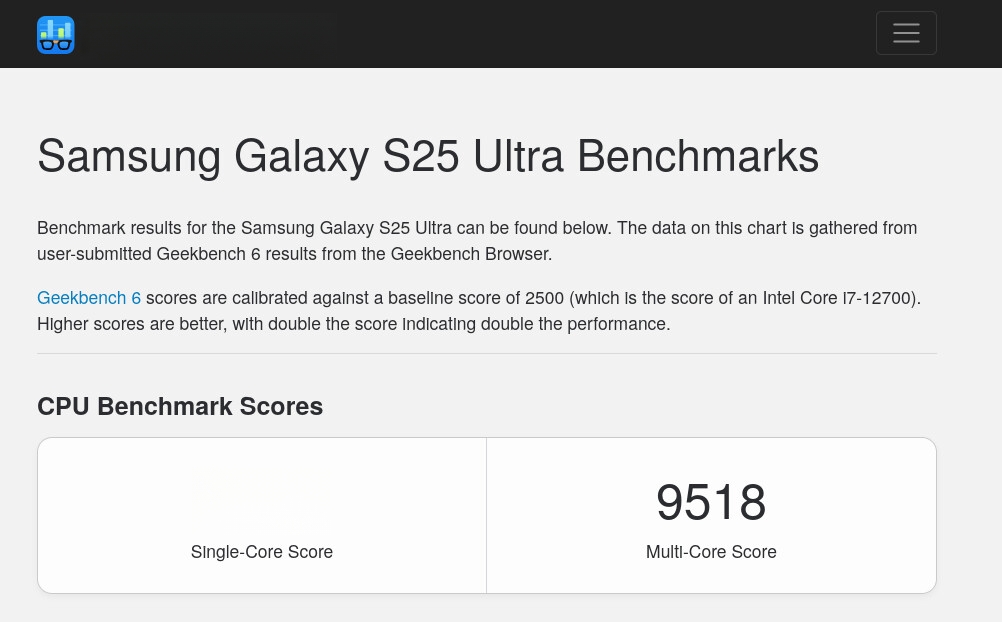The image size is (1002, 622).
Task: Click the divider between the score cards
Action: (x=486, y=515)
